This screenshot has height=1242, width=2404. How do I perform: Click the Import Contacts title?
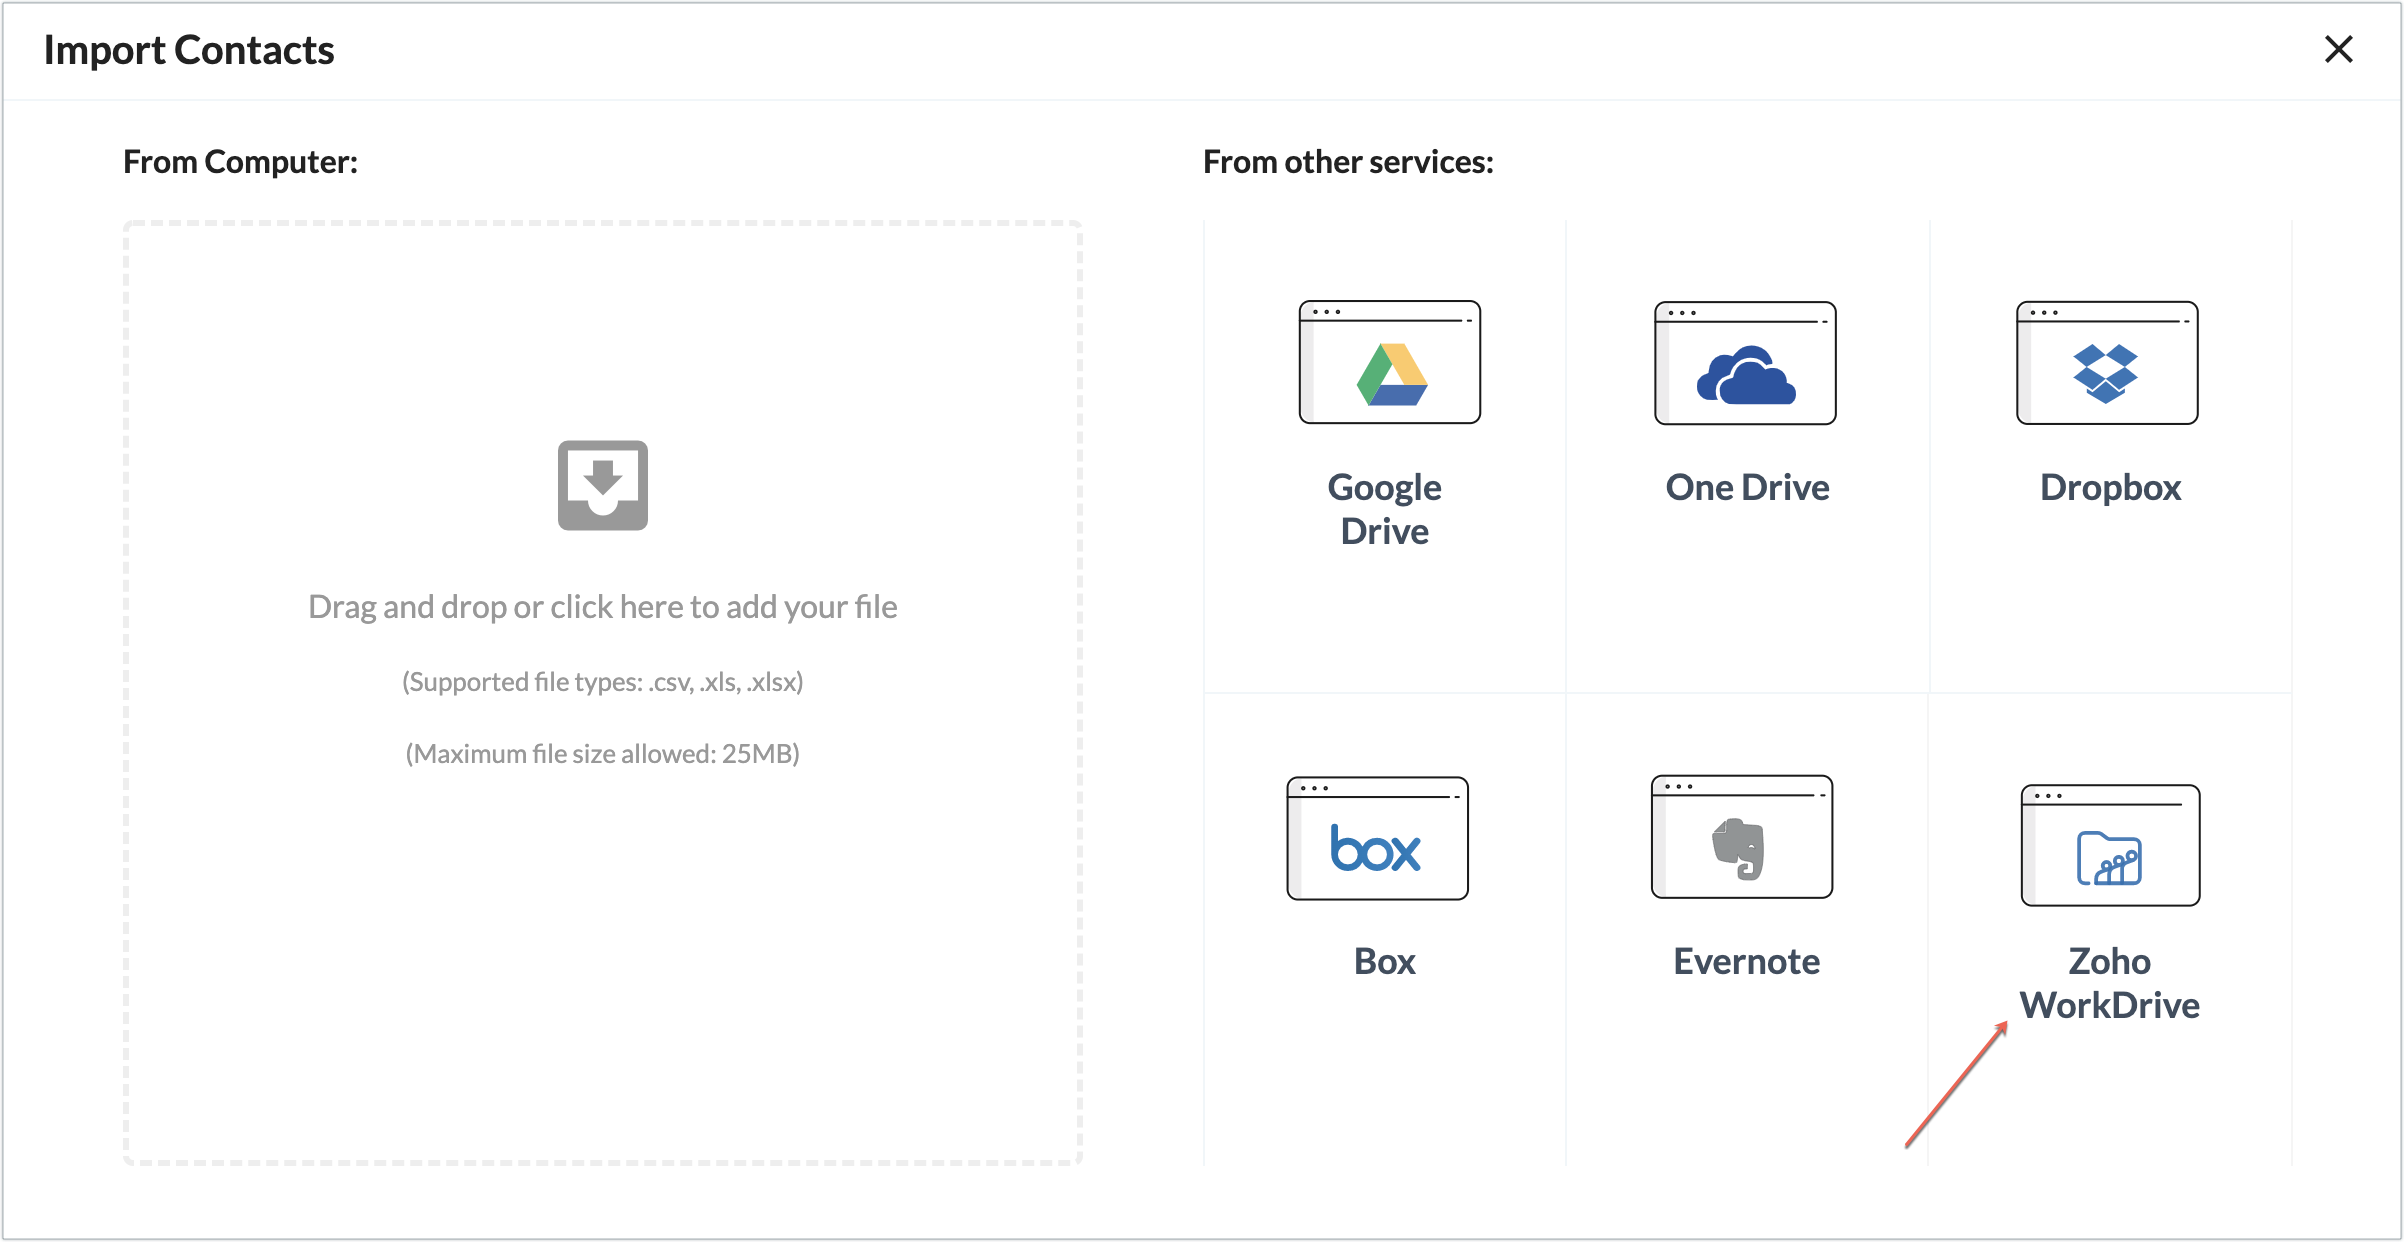189,50
